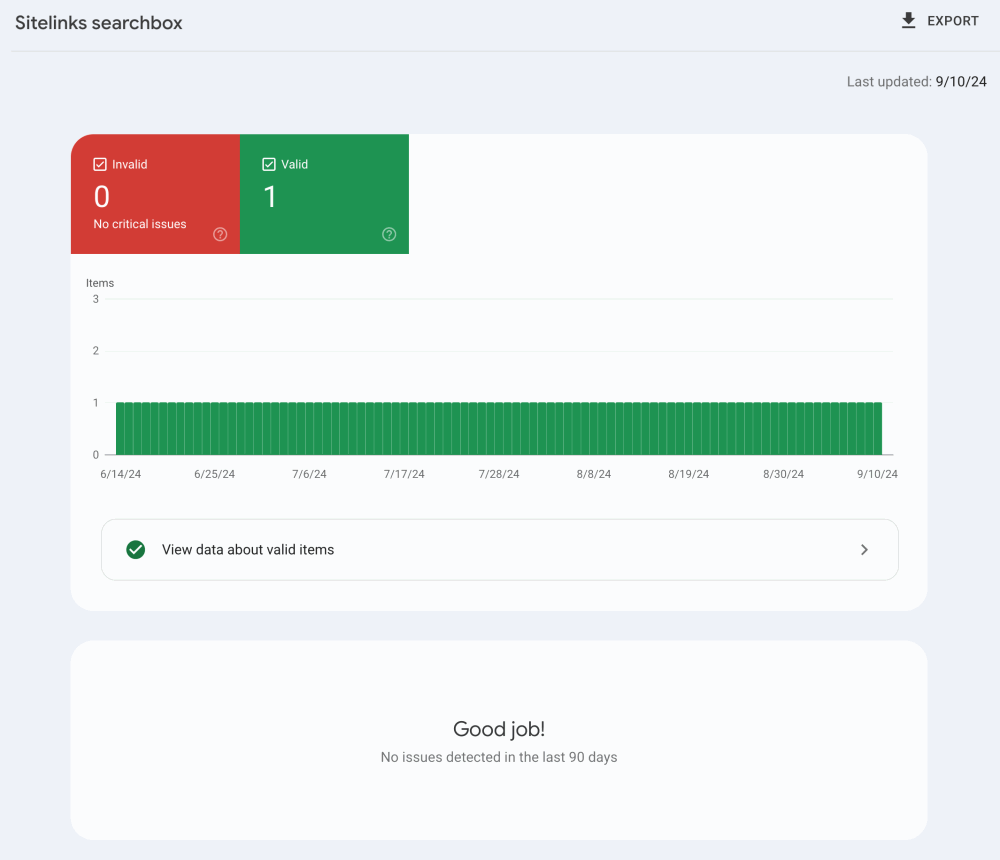Open help icon on Valid card

click(x=389, y=234)
